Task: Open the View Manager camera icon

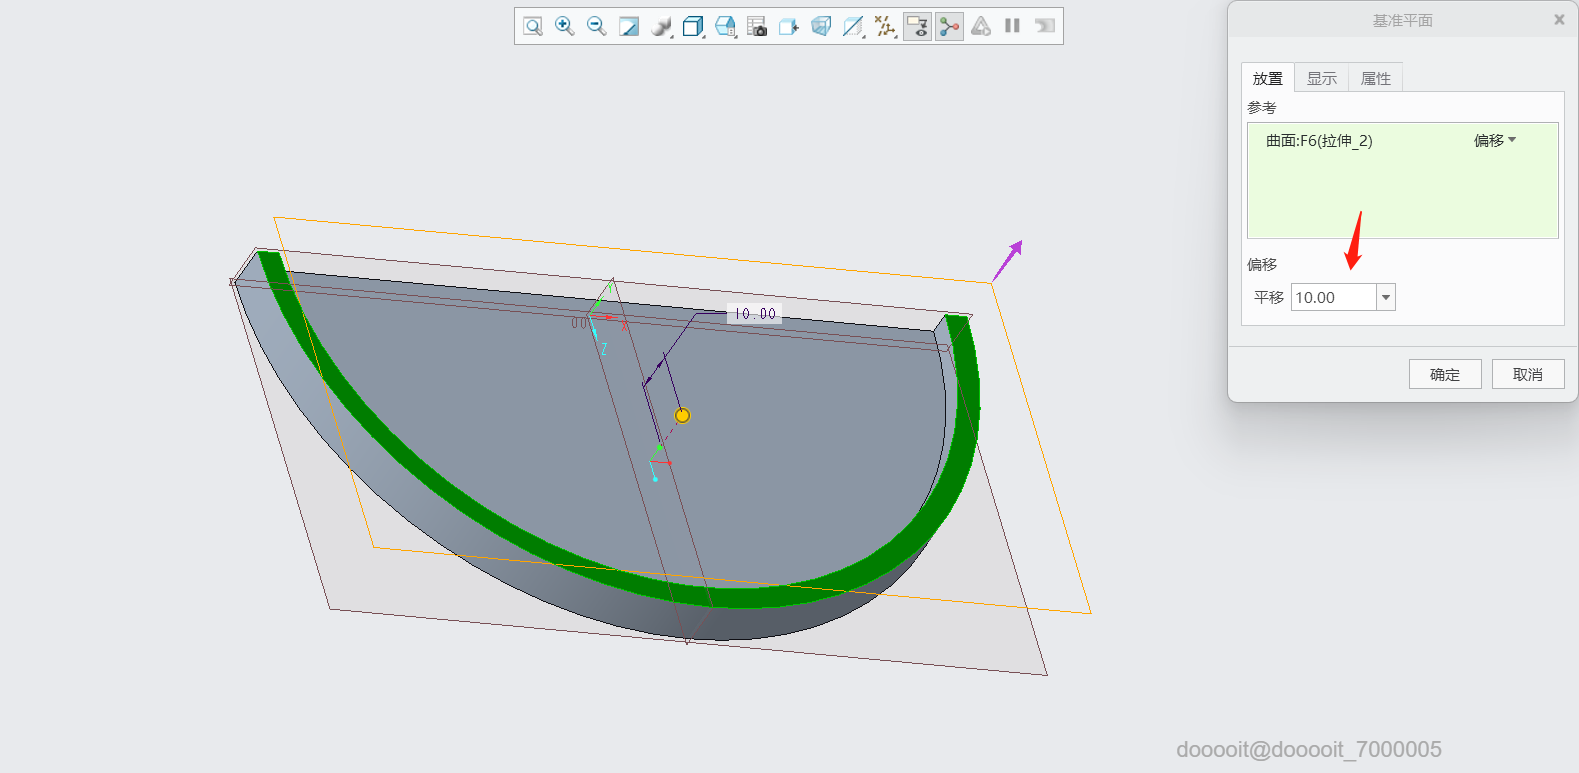Action: click(757, 26)
